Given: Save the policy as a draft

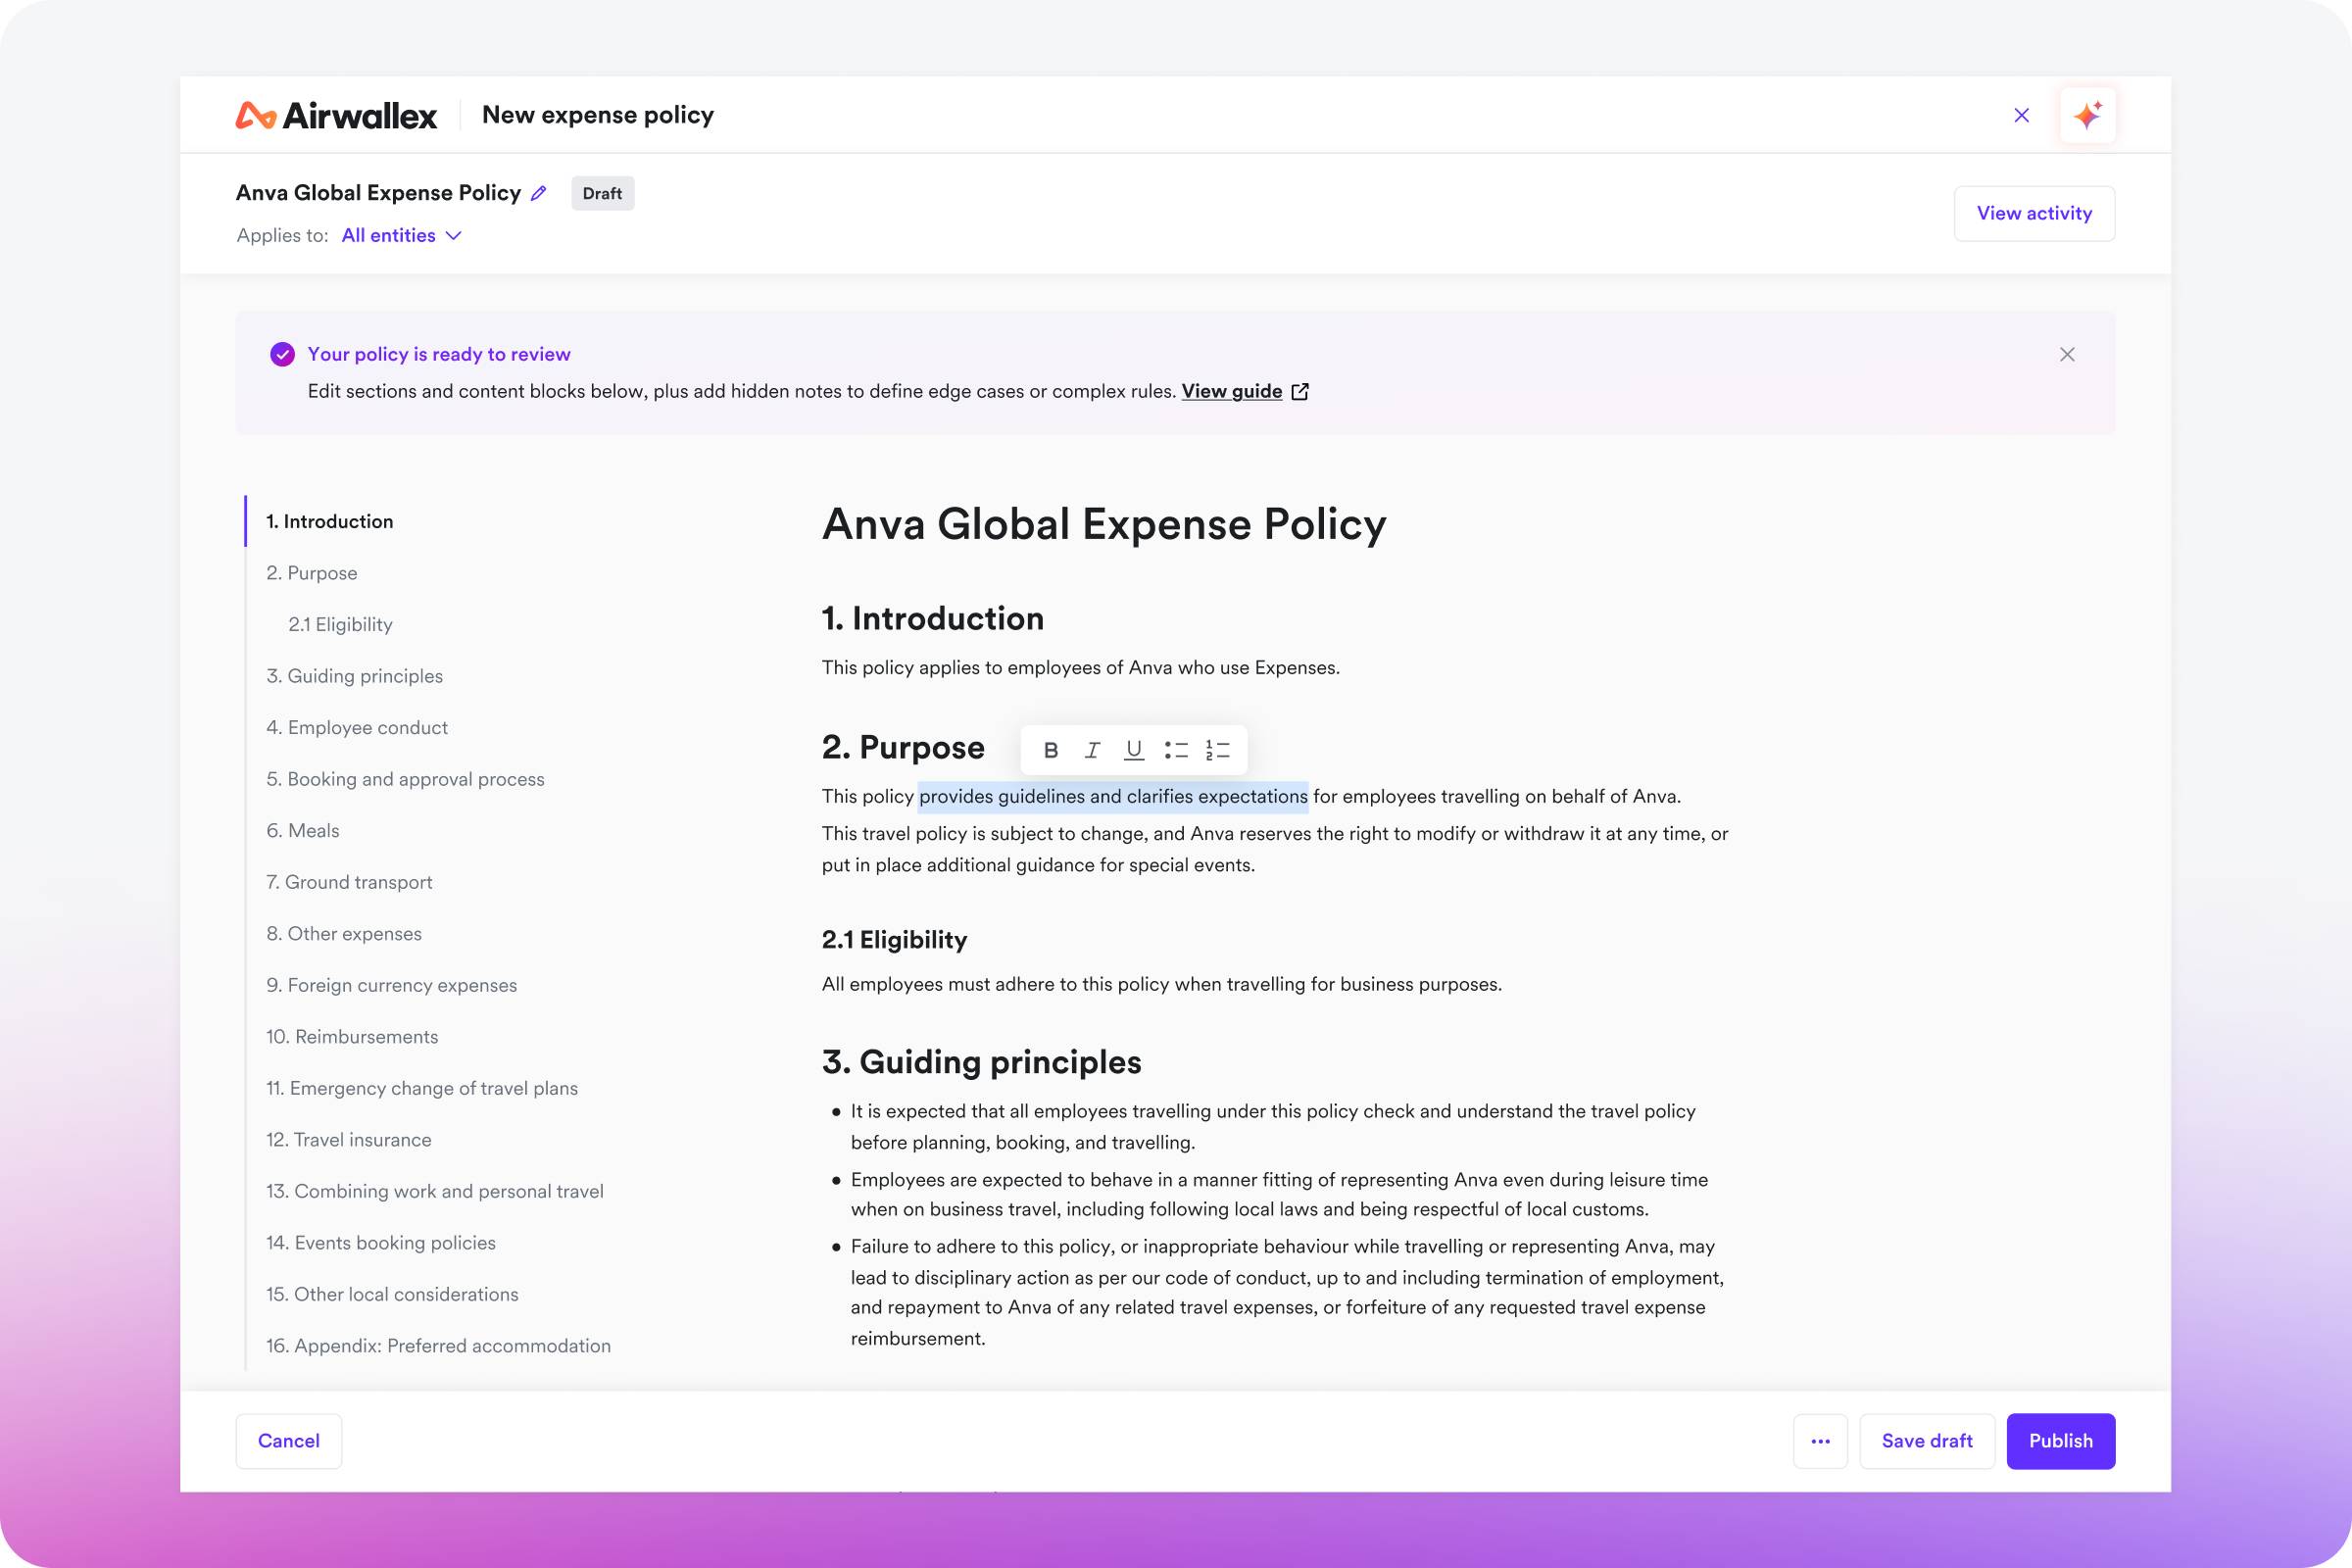Looking at the screenshot, I should click(x=1926, y=1441).
